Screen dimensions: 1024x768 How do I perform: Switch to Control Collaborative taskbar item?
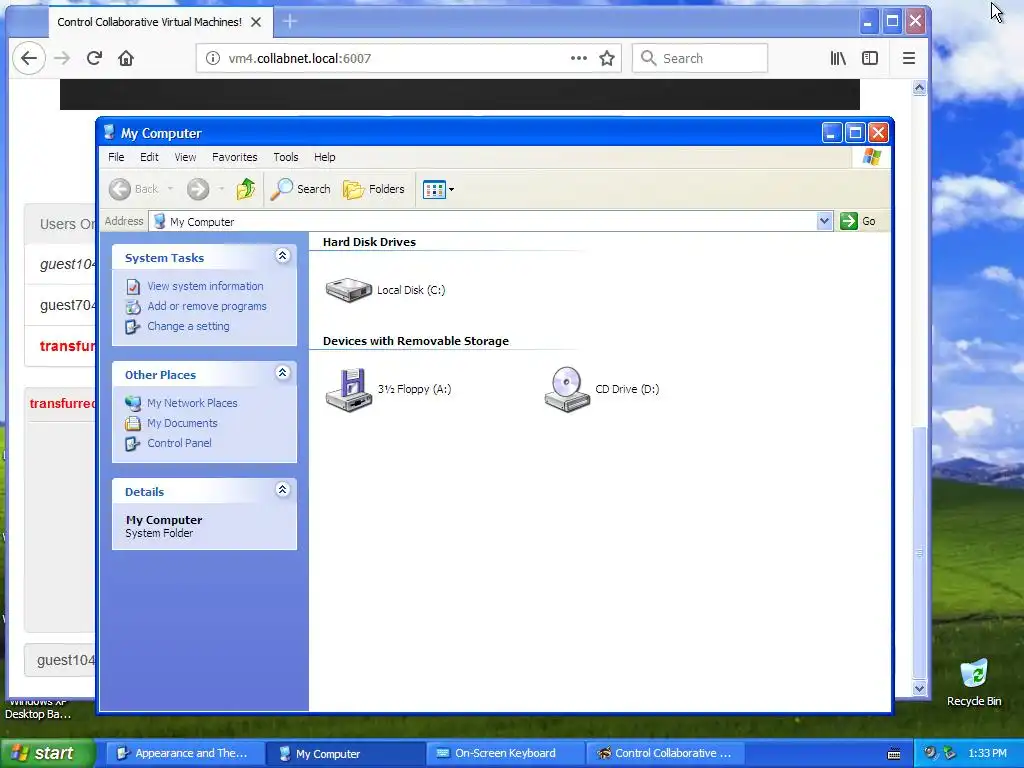pyautogui.click(x=665, y=753)
